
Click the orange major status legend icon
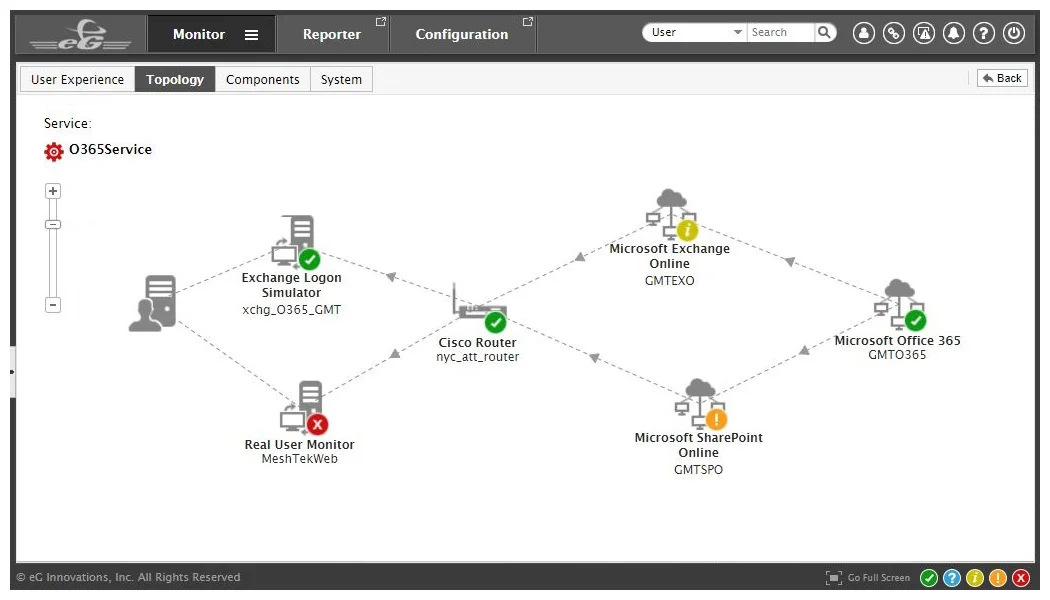(998, 578)
